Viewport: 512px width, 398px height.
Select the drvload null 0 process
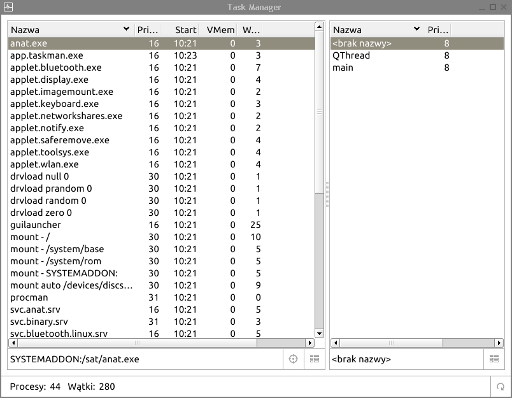pyautogui.click(x=161, y=176)
